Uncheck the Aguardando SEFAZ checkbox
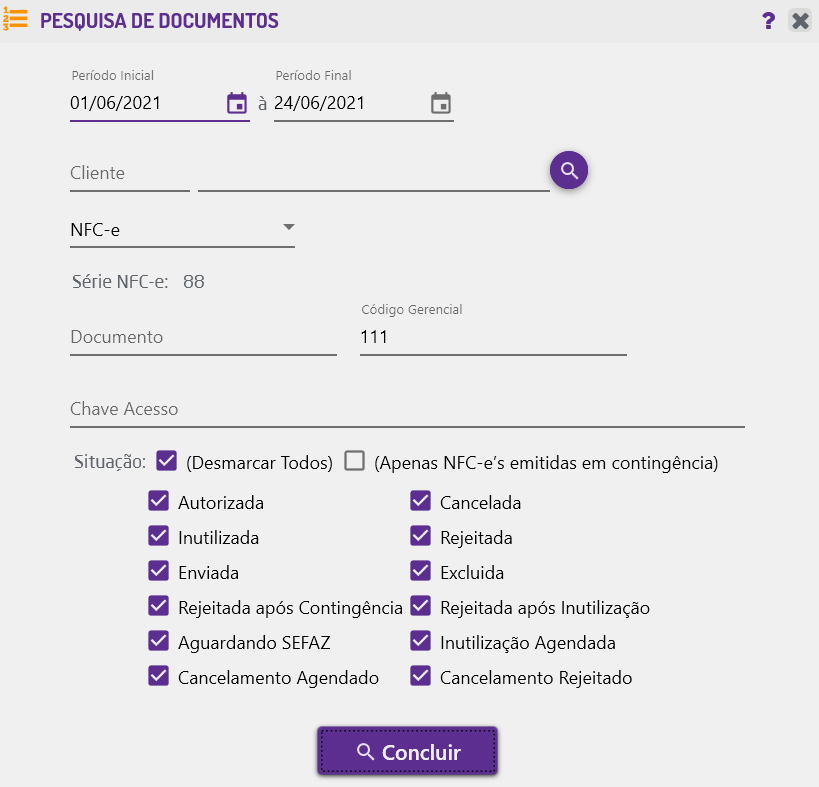This screenshot has height=787, width=819. [x=158, y=641]
